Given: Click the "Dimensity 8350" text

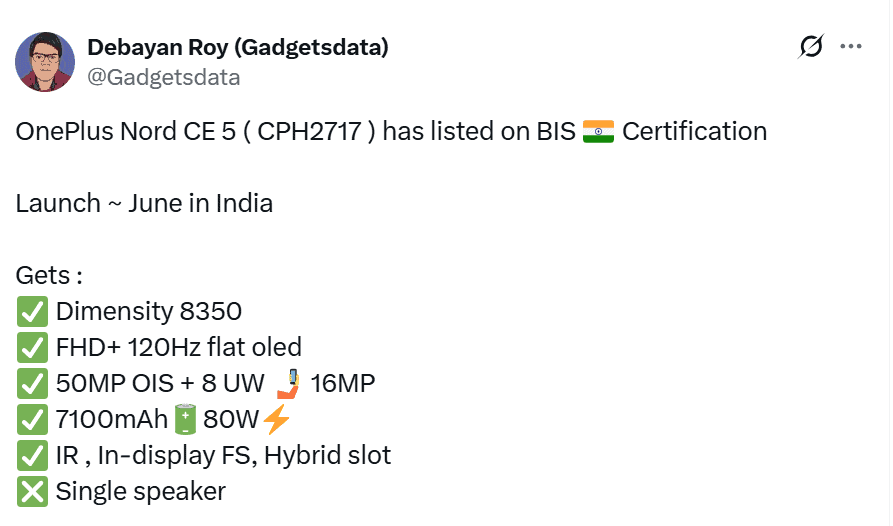Looking at the screenshot, I should point(149,312).
